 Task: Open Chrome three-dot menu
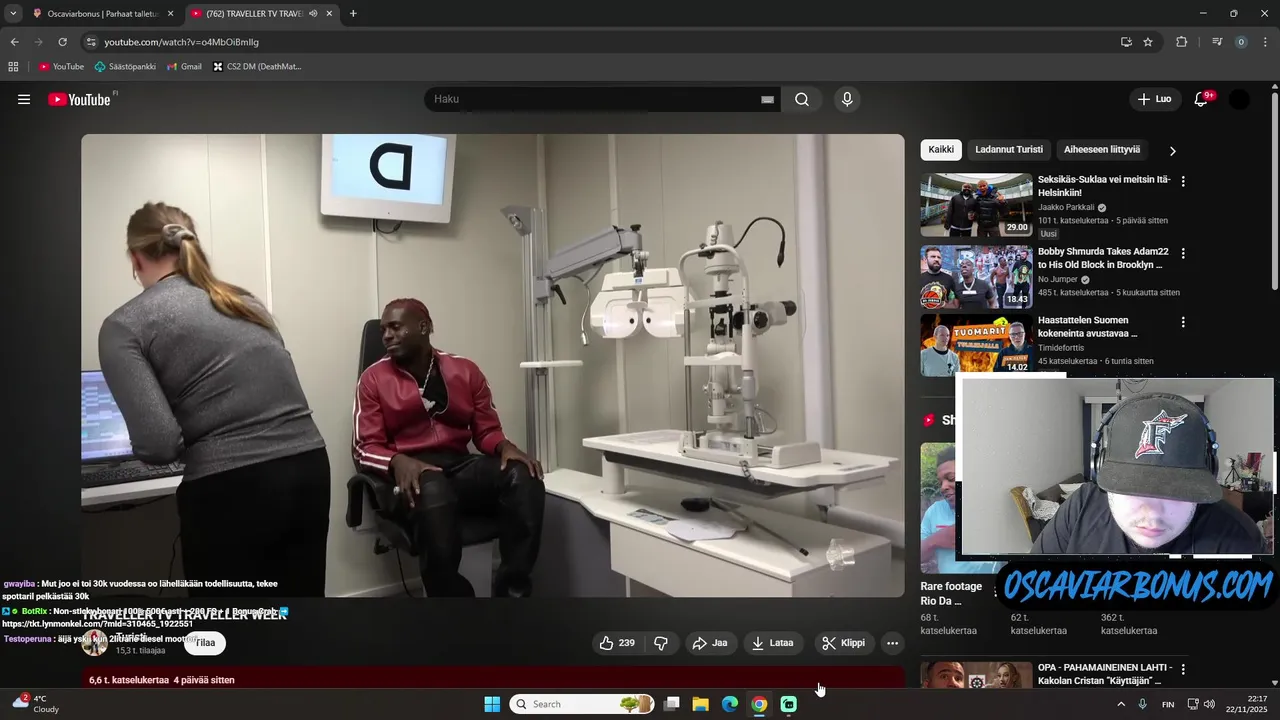point(1266,42)
